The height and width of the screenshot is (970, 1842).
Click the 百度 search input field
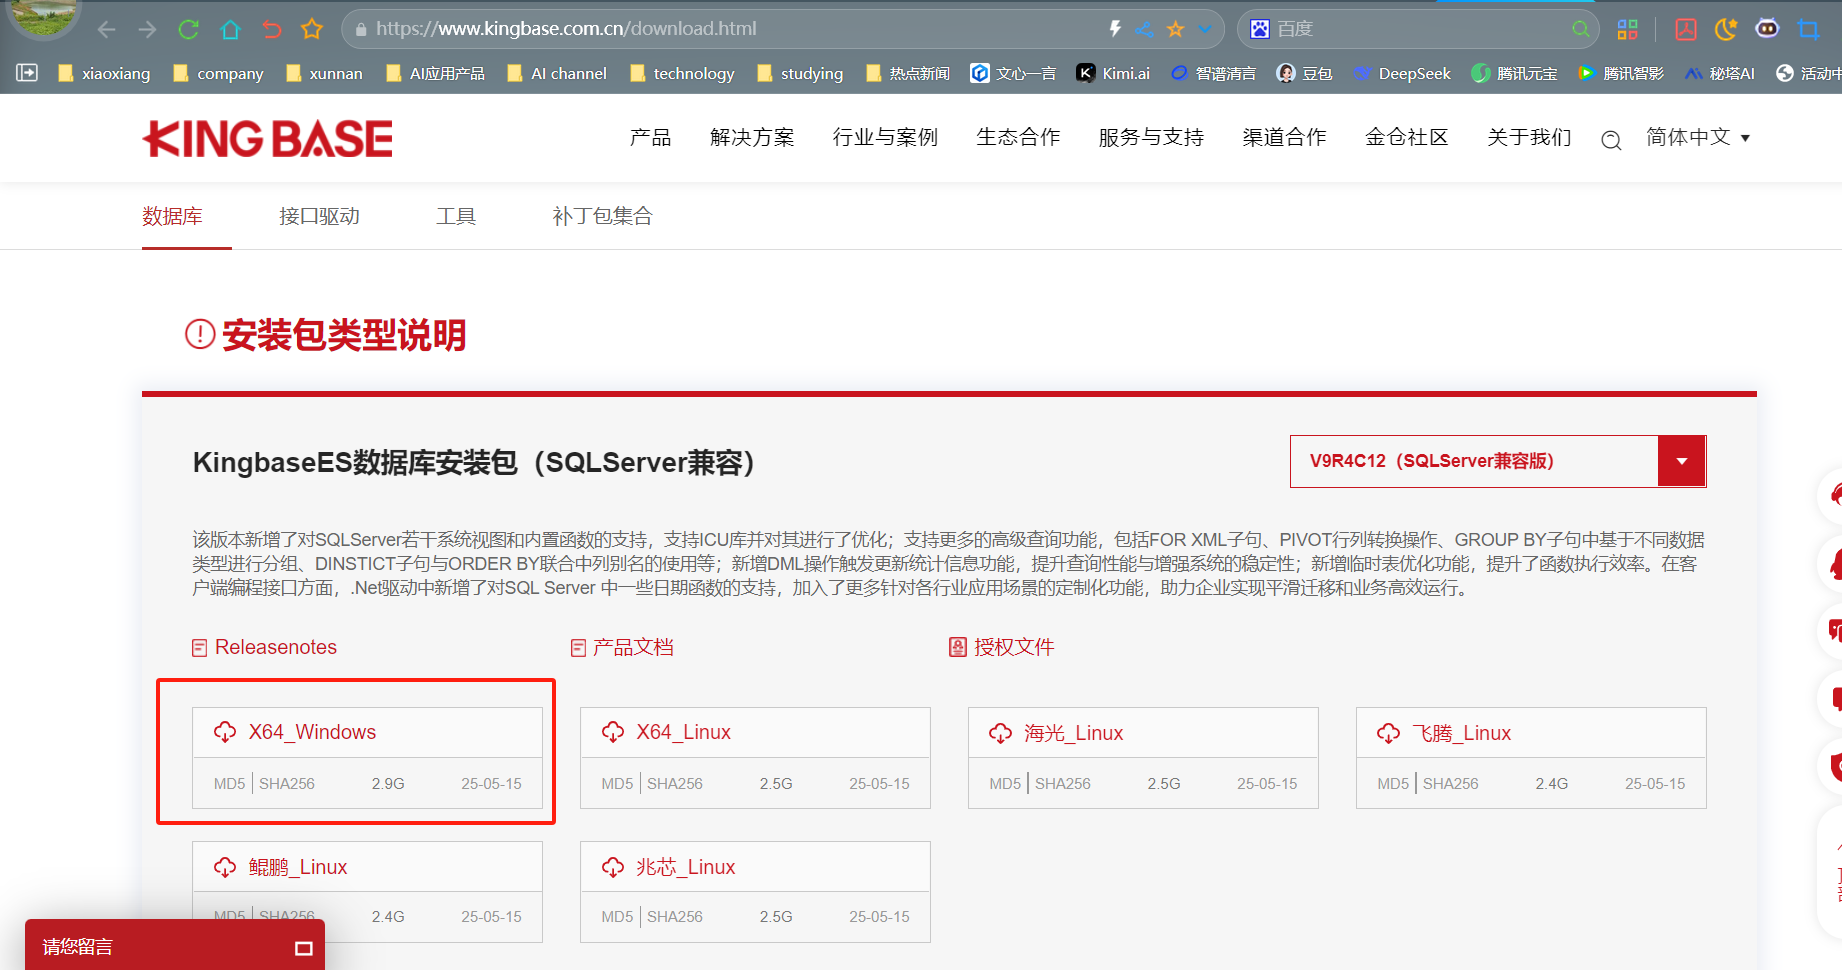point(1420,29)
